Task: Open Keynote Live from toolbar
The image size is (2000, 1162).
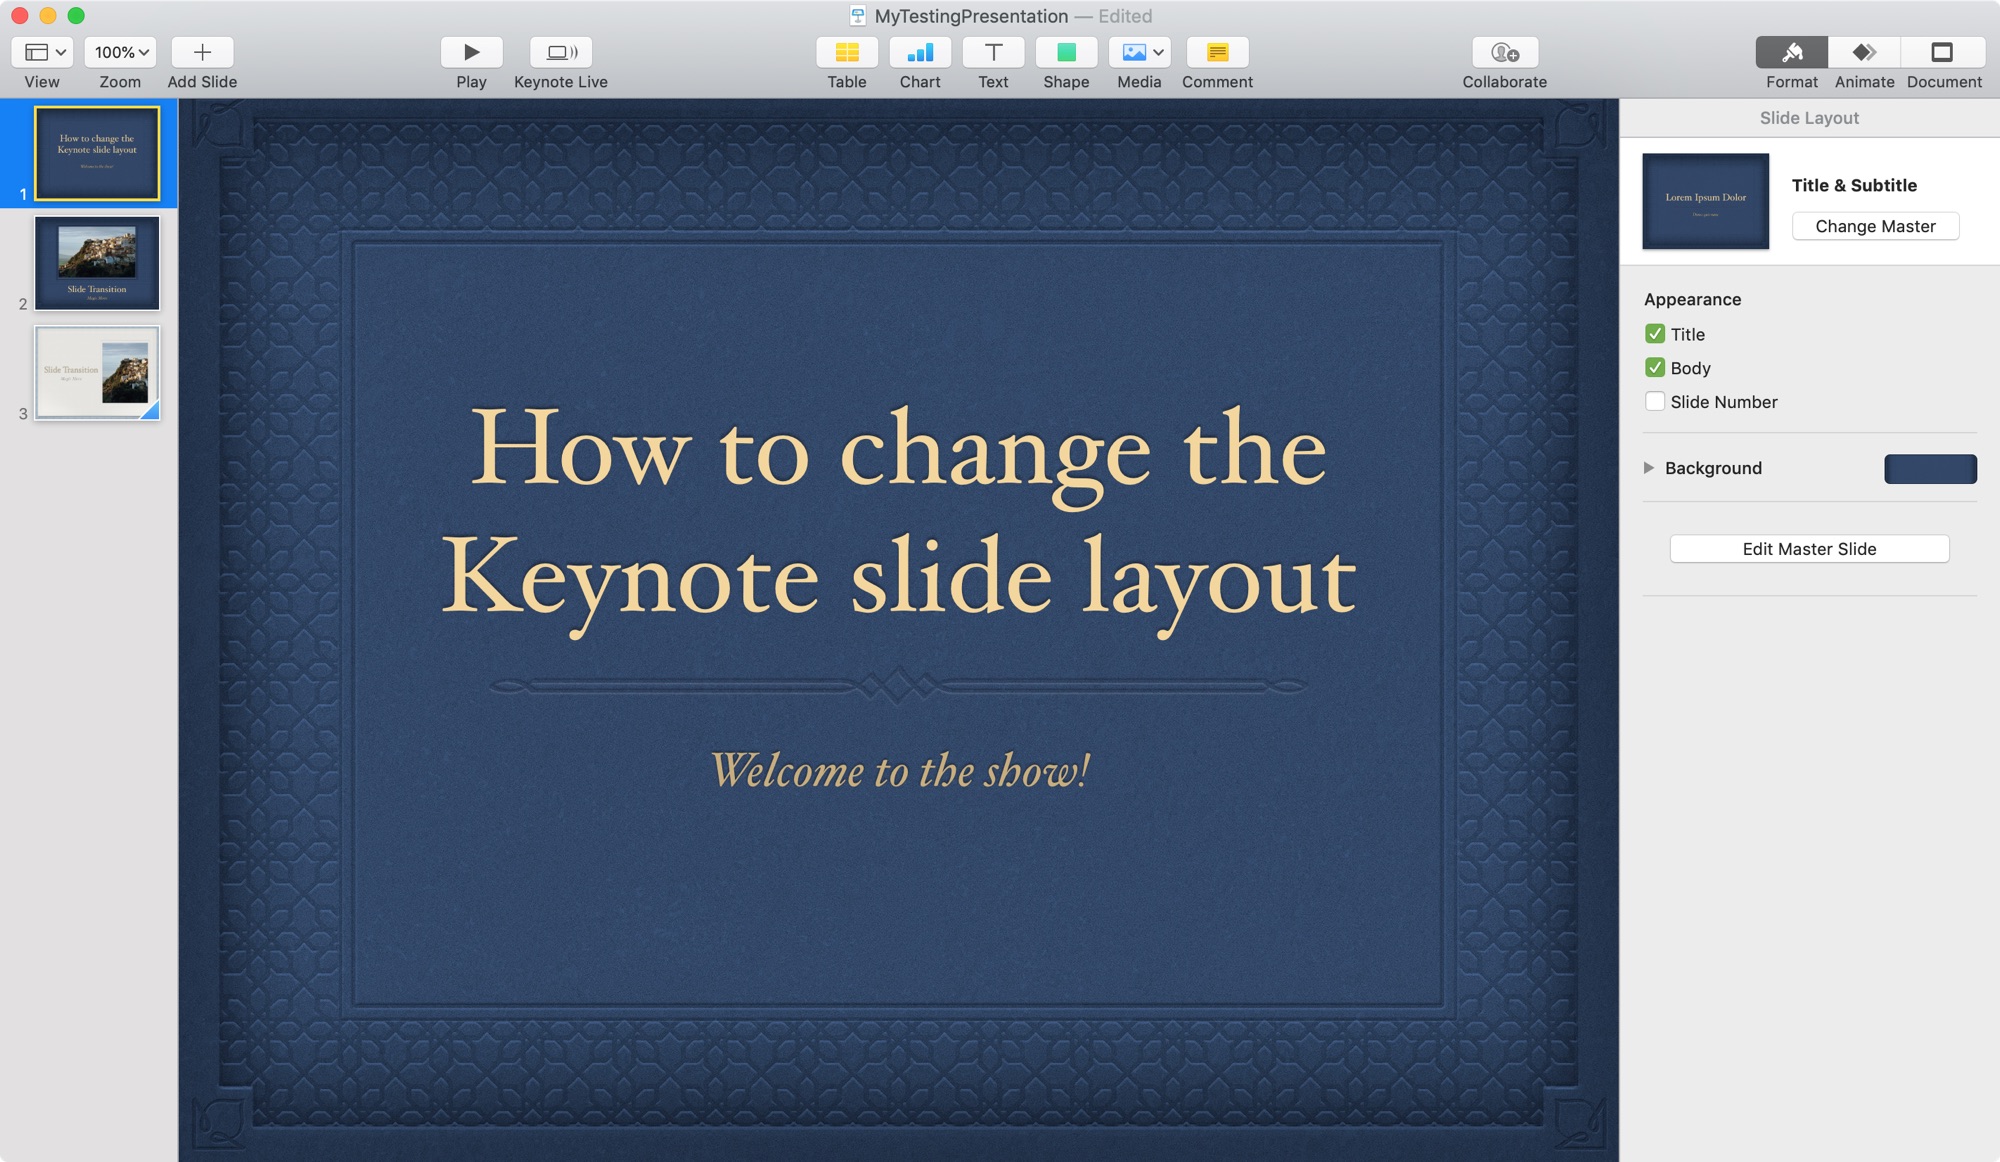Action: coord(561,52)
